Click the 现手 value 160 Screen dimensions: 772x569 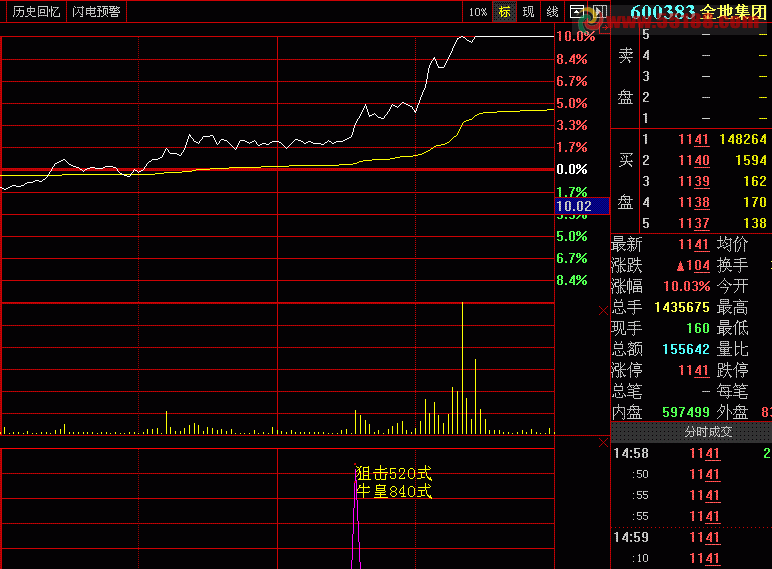(698, 328)
